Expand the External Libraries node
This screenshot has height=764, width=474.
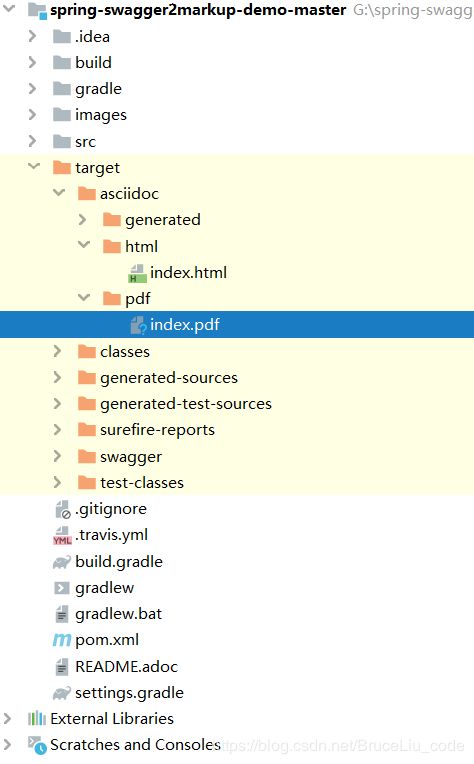click(7, 718)
